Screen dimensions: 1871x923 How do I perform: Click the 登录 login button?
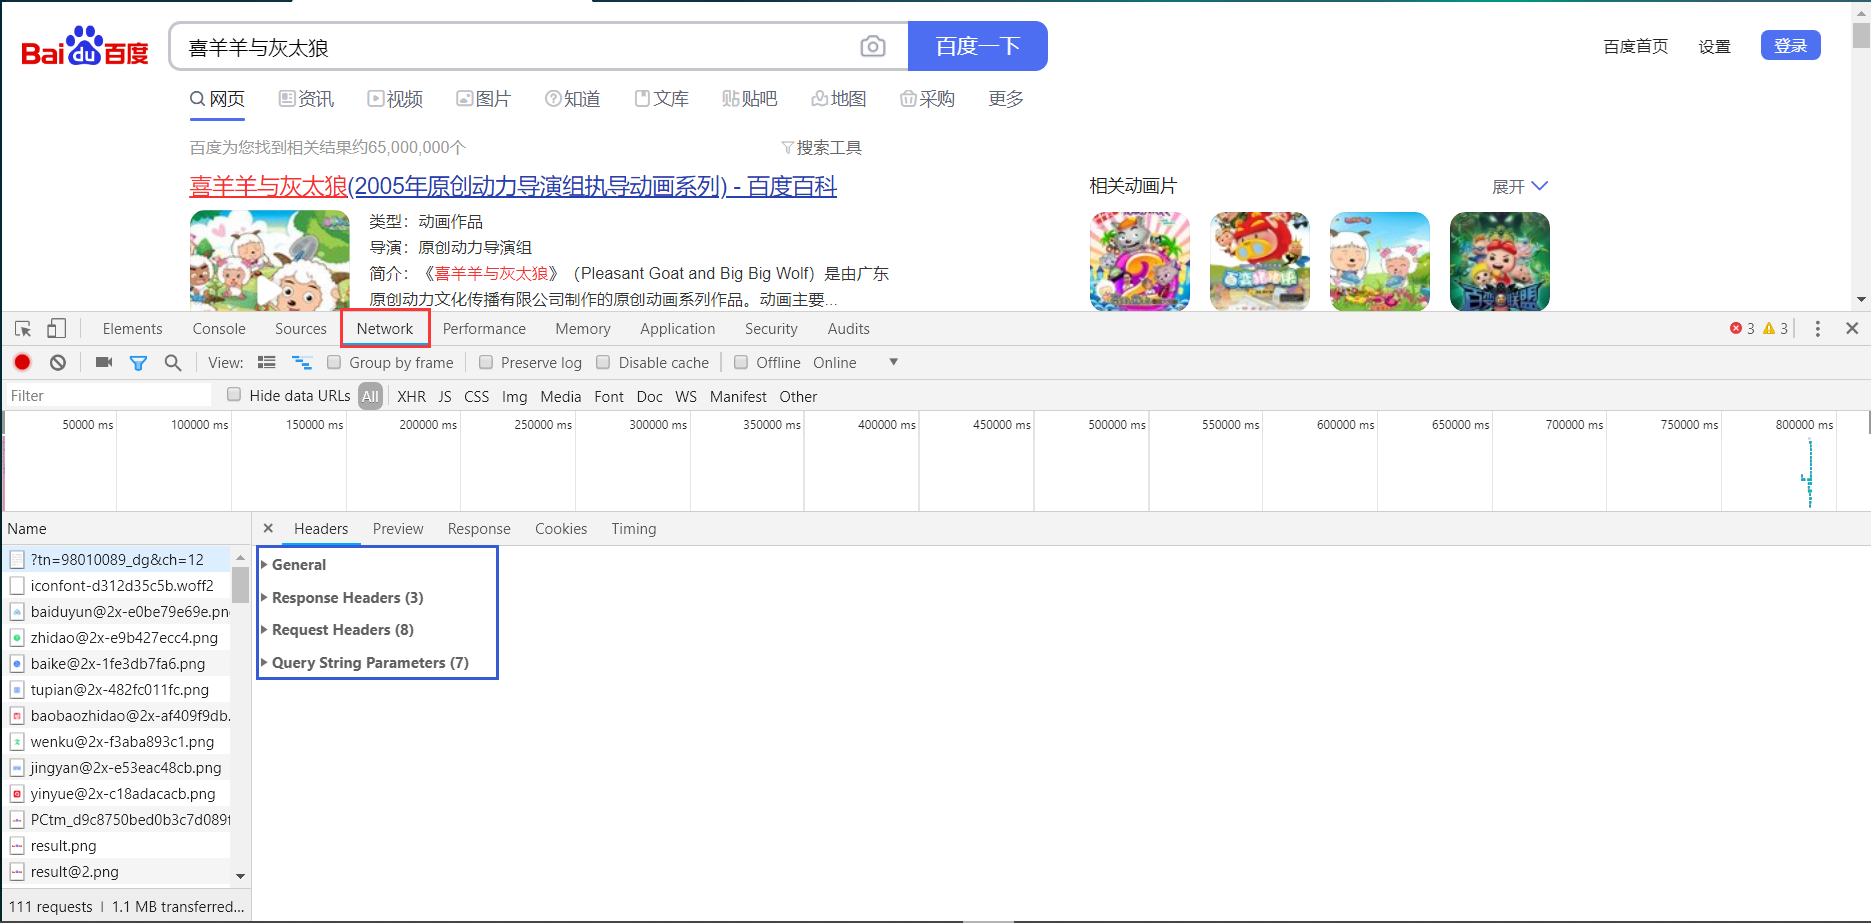1791,45
